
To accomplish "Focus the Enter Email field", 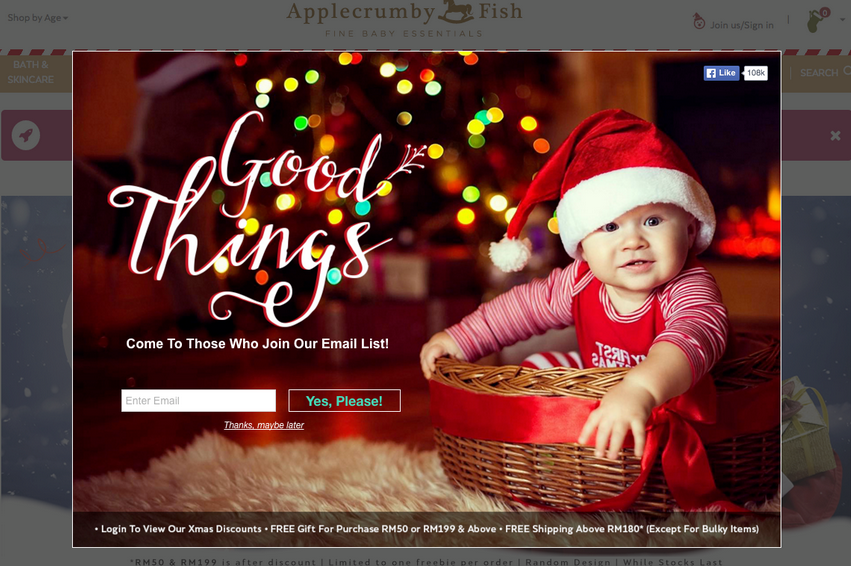I will point(199,400).
